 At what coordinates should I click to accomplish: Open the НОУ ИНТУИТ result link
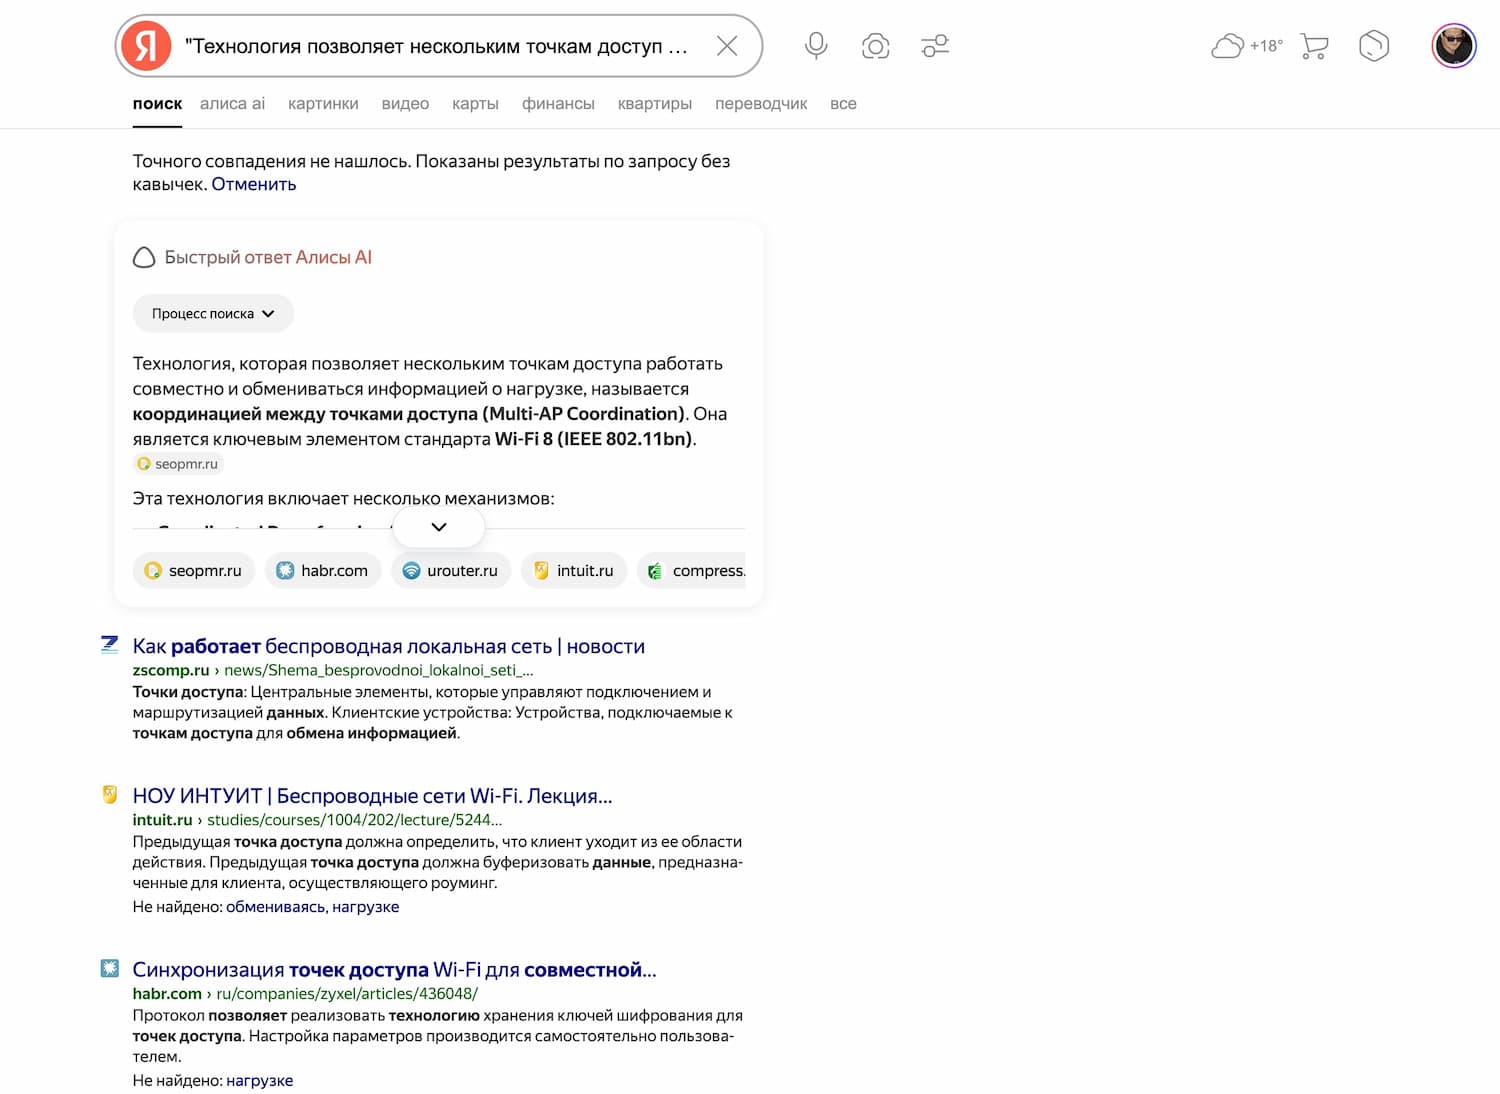[x=372, y=796]
